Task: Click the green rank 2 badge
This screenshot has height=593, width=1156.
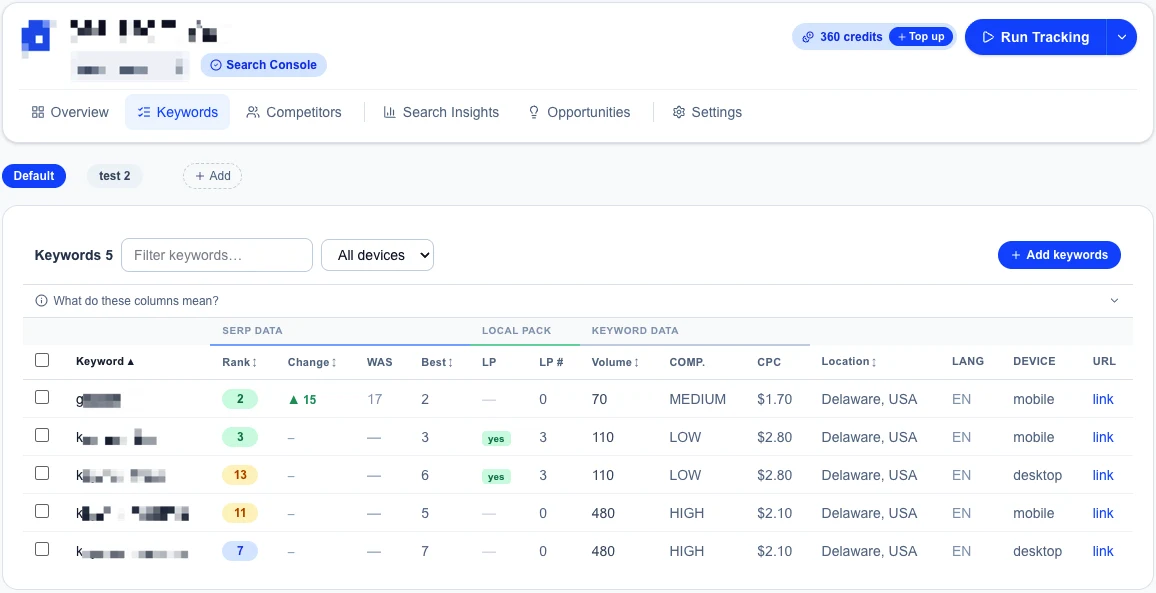Action: click(x=240, y=400)
